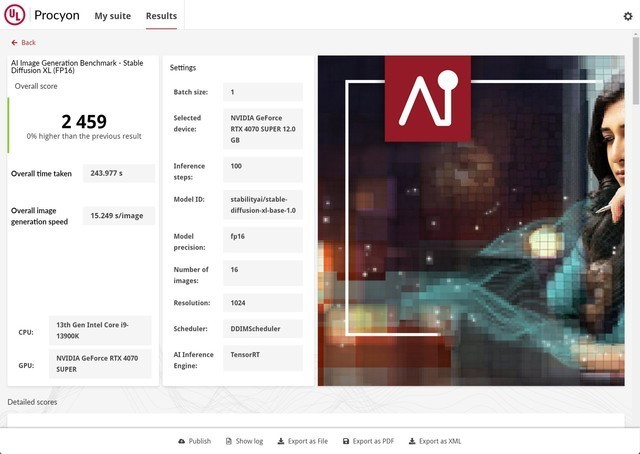Click the 243.977 s time taken value
640x454 pixels.
118,173
